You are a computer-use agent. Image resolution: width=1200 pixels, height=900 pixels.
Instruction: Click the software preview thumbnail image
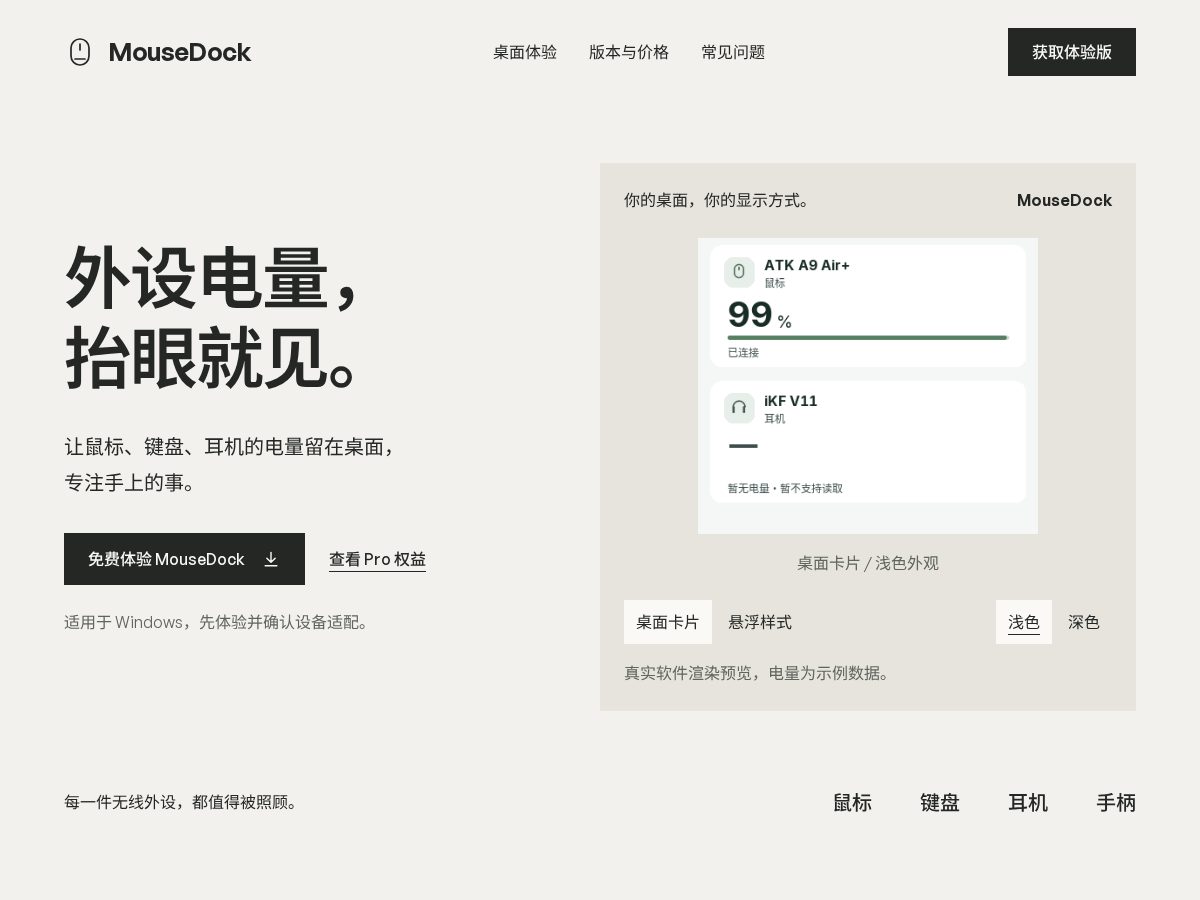(868, 386)
